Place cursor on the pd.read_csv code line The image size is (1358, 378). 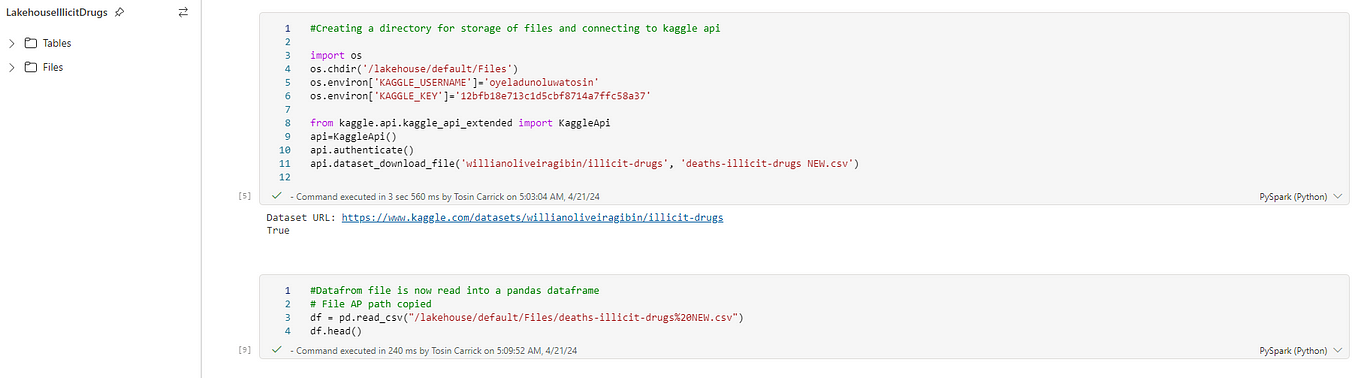click(x=530, y=317)
